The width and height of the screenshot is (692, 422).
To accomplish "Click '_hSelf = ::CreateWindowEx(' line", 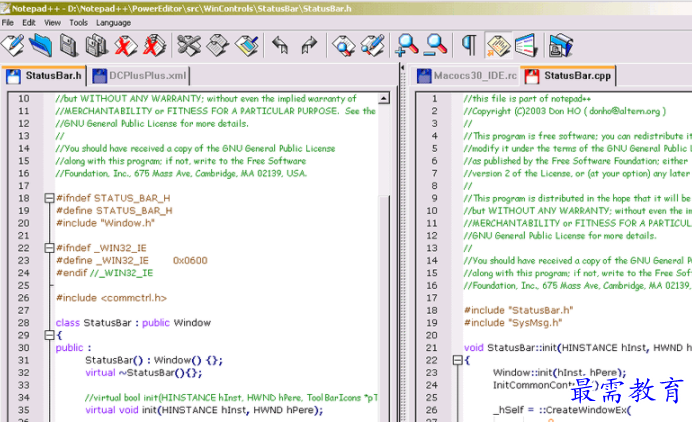I will 562,410.
